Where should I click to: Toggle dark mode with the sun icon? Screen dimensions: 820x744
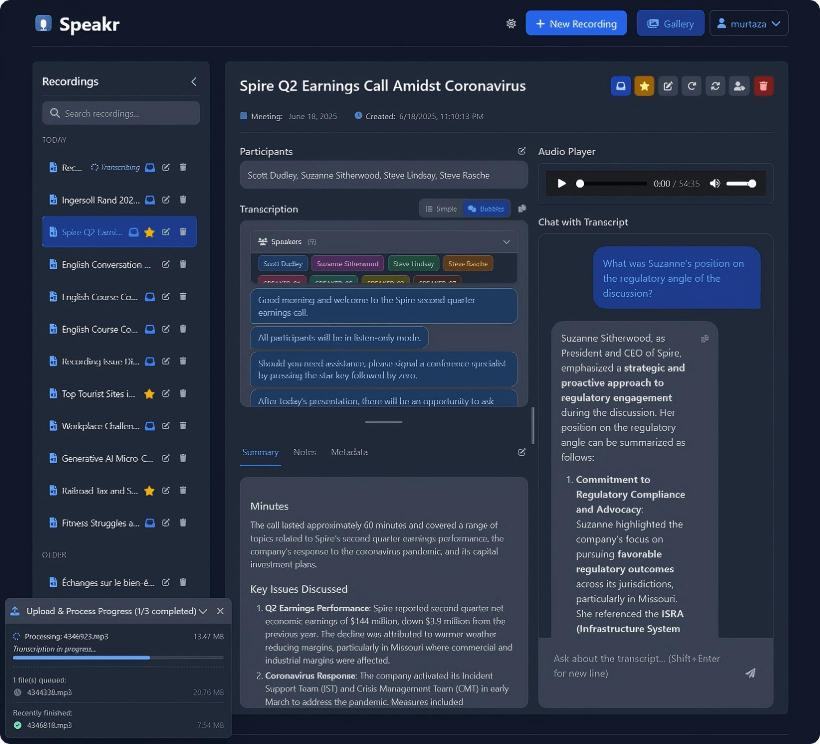512,23
